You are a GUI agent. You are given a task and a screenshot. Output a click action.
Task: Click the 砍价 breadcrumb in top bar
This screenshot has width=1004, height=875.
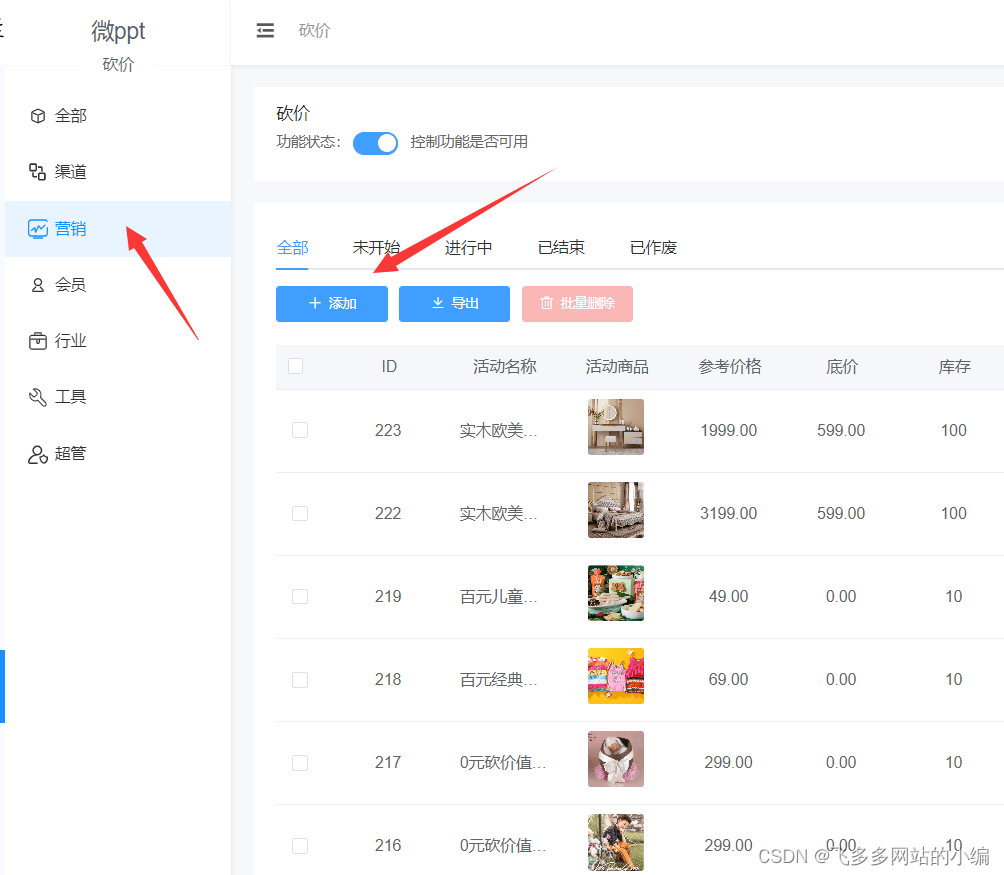(314, 30)
